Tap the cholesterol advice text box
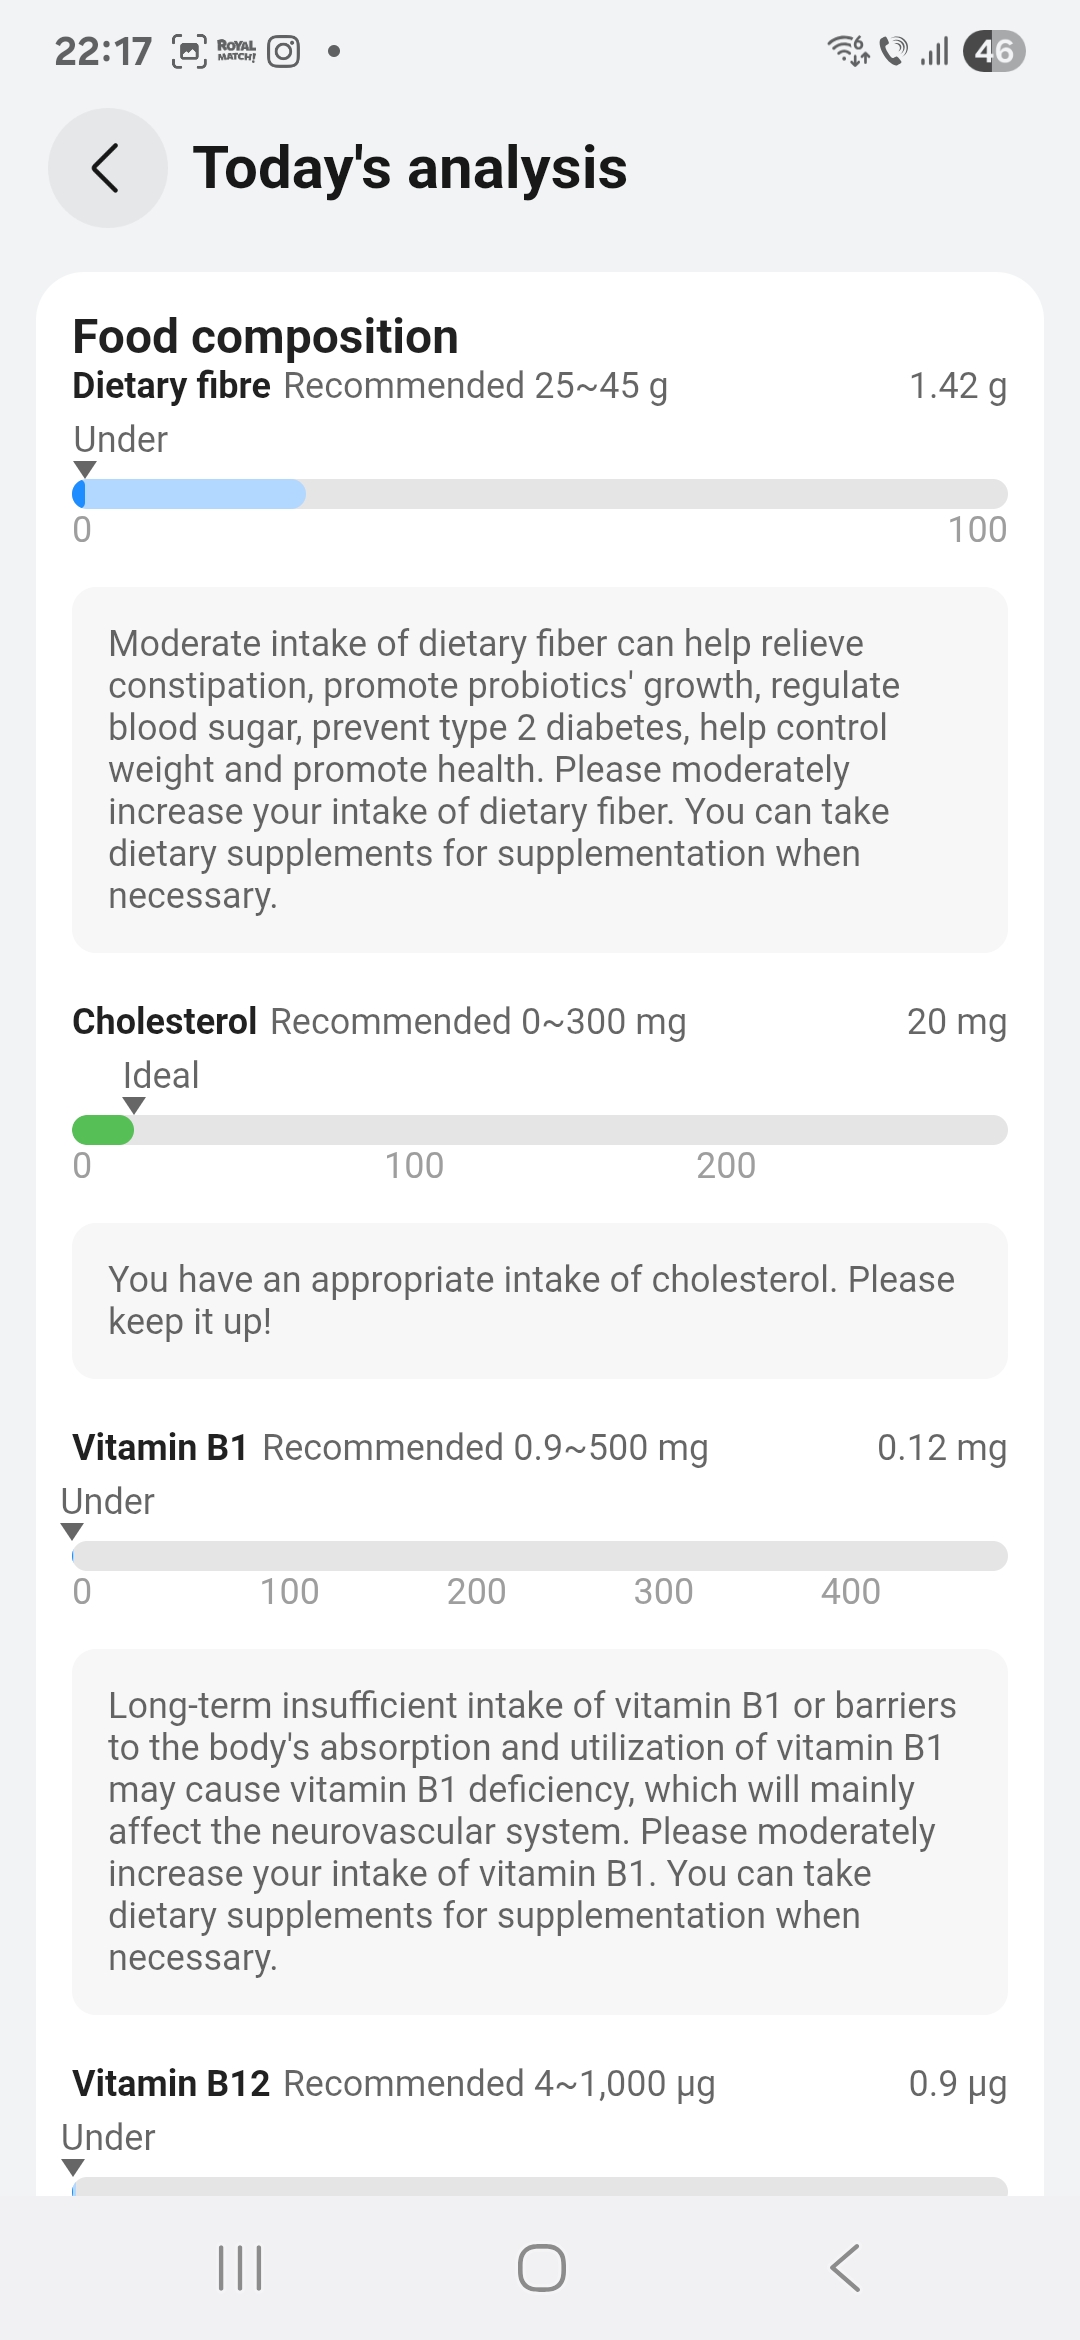Screen dimensions: 1080x2340 coord(540,1300)
